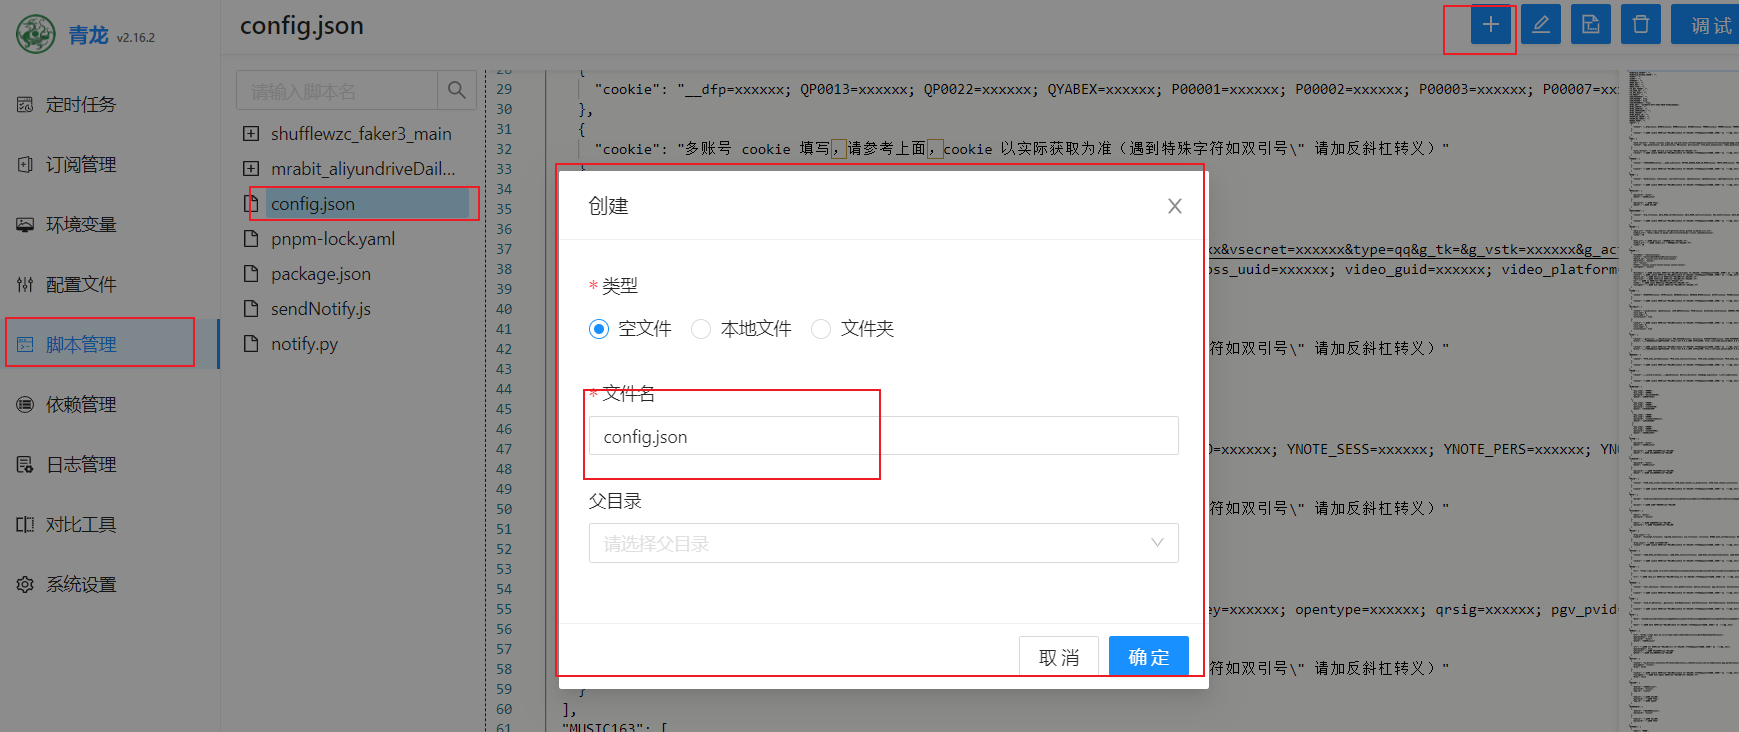Screen dimensions: 1739x732
Task: Click the blue plus create button
Action: [x=1490, y=25]
